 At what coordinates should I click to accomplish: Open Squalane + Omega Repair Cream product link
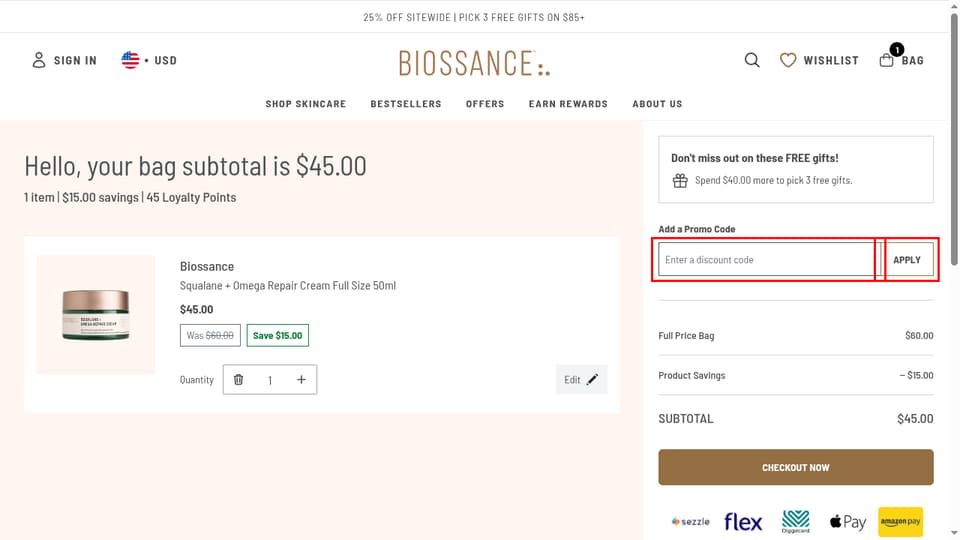point(288,285)
